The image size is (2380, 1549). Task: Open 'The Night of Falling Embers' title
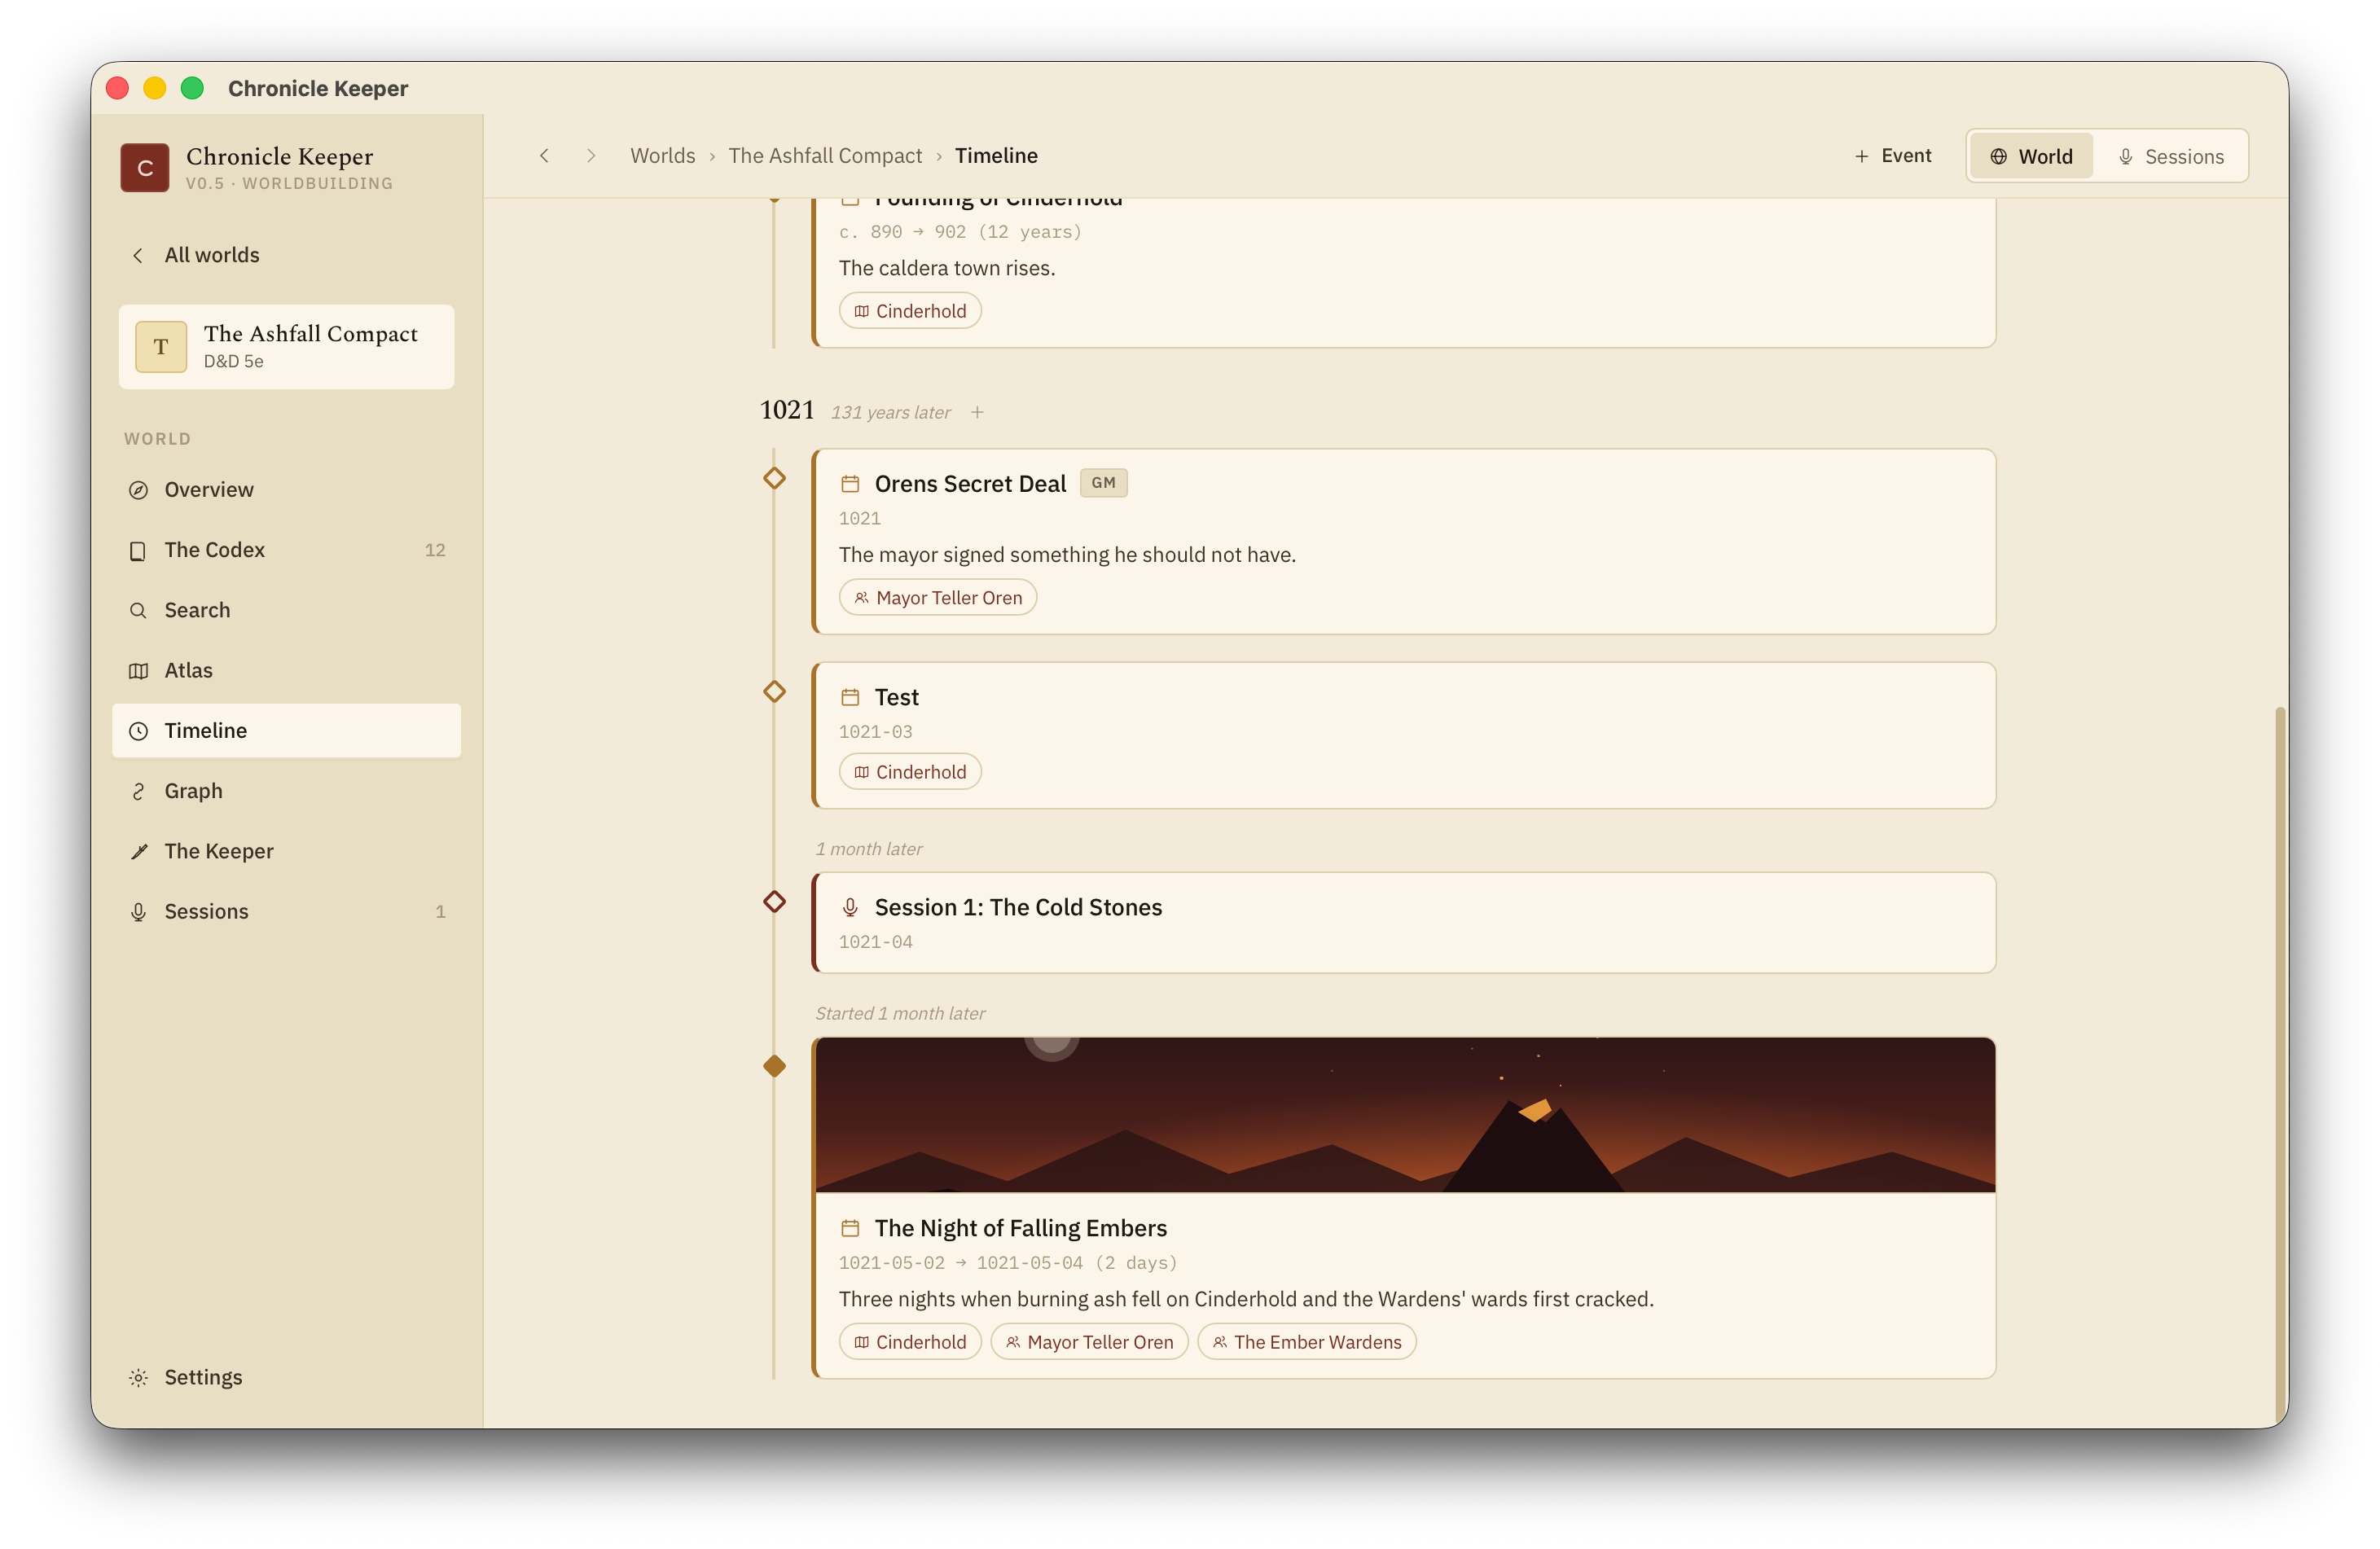(1021, 1228)
